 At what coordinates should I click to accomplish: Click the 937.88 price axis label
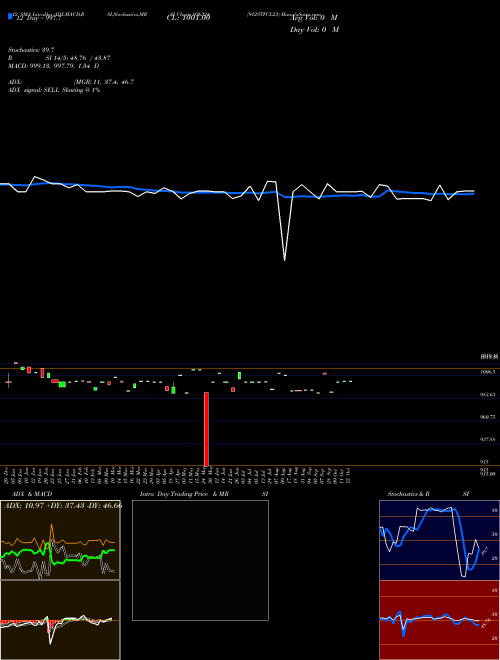tap(488, 439)
